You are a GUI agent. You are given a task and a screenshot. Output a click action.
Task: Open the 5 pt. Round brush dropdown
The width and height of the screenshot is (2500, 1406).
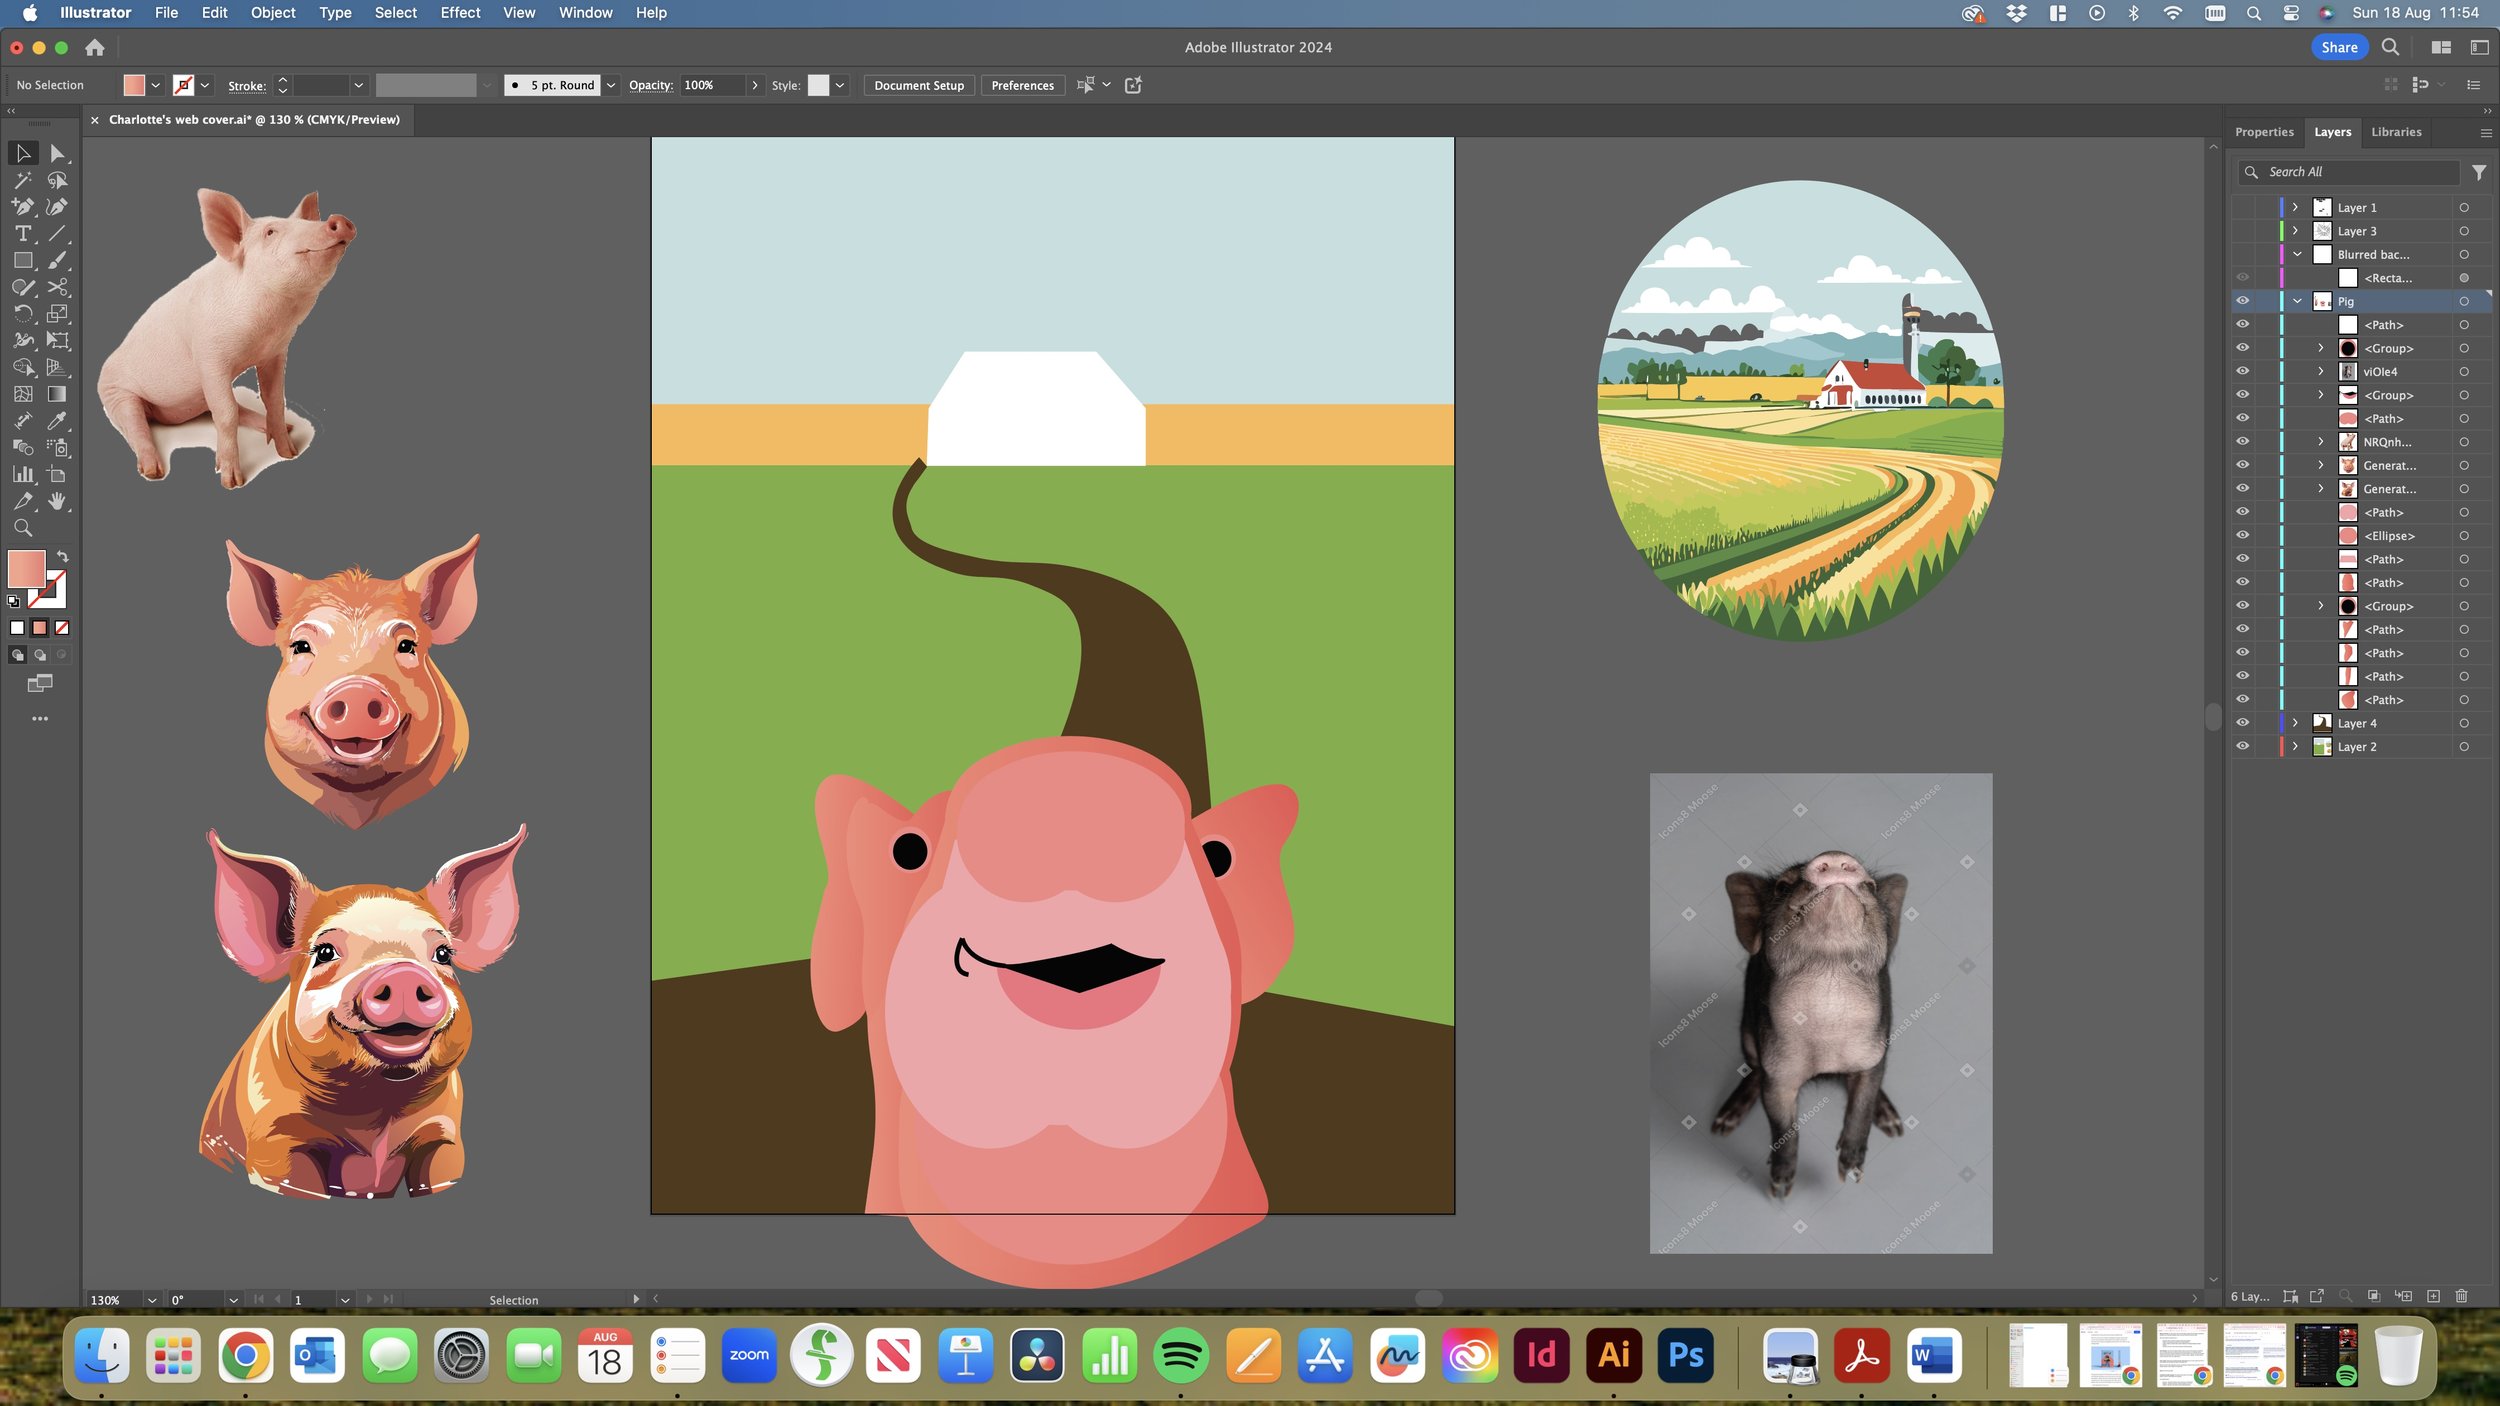pyautogui.click(x=610, y=85)
